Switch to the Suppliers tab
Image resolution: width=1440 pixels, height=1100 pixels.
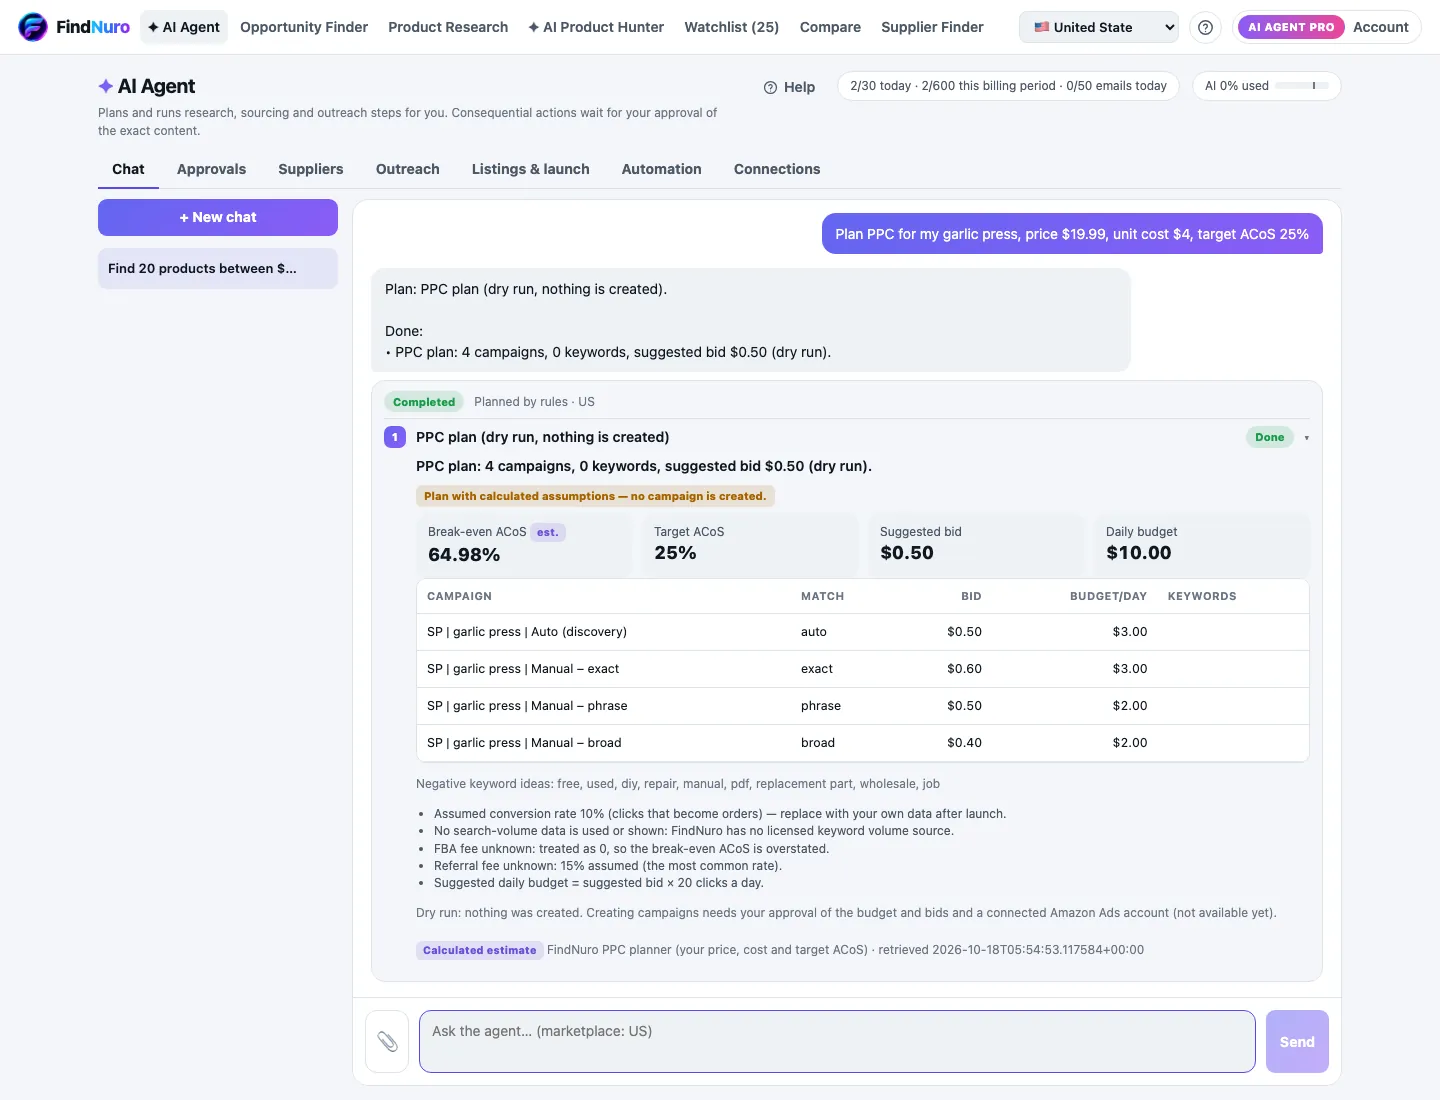coord(310,169)
